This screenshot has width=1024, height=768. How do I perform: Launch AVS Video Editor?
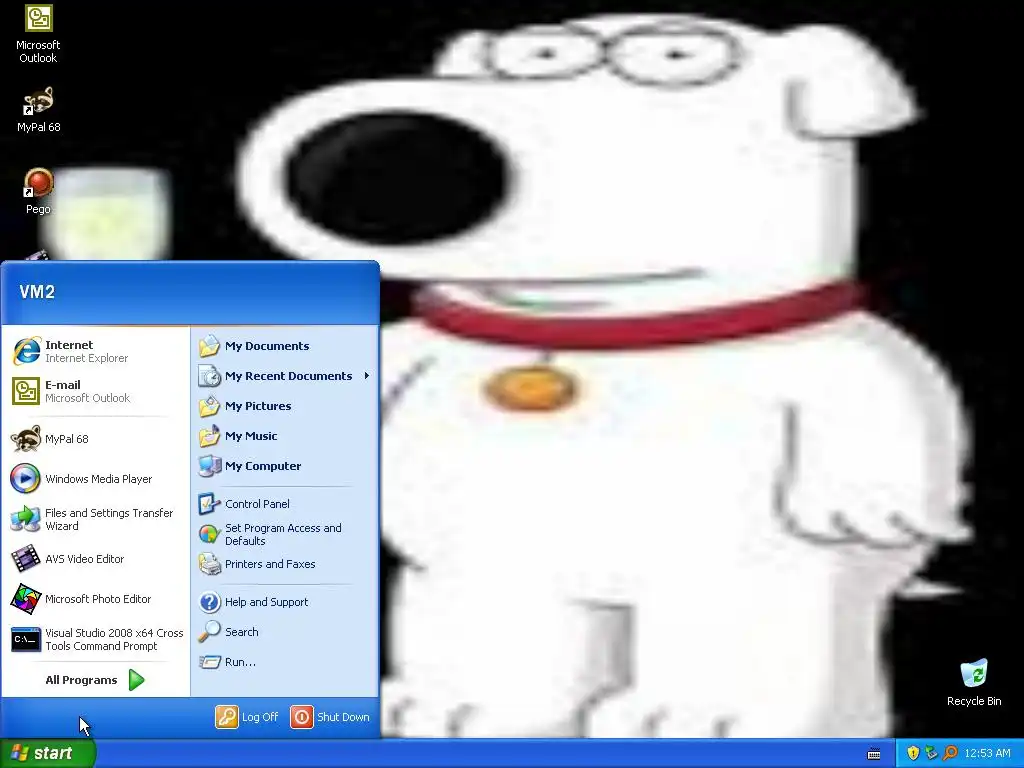click(x=95, y=559)
